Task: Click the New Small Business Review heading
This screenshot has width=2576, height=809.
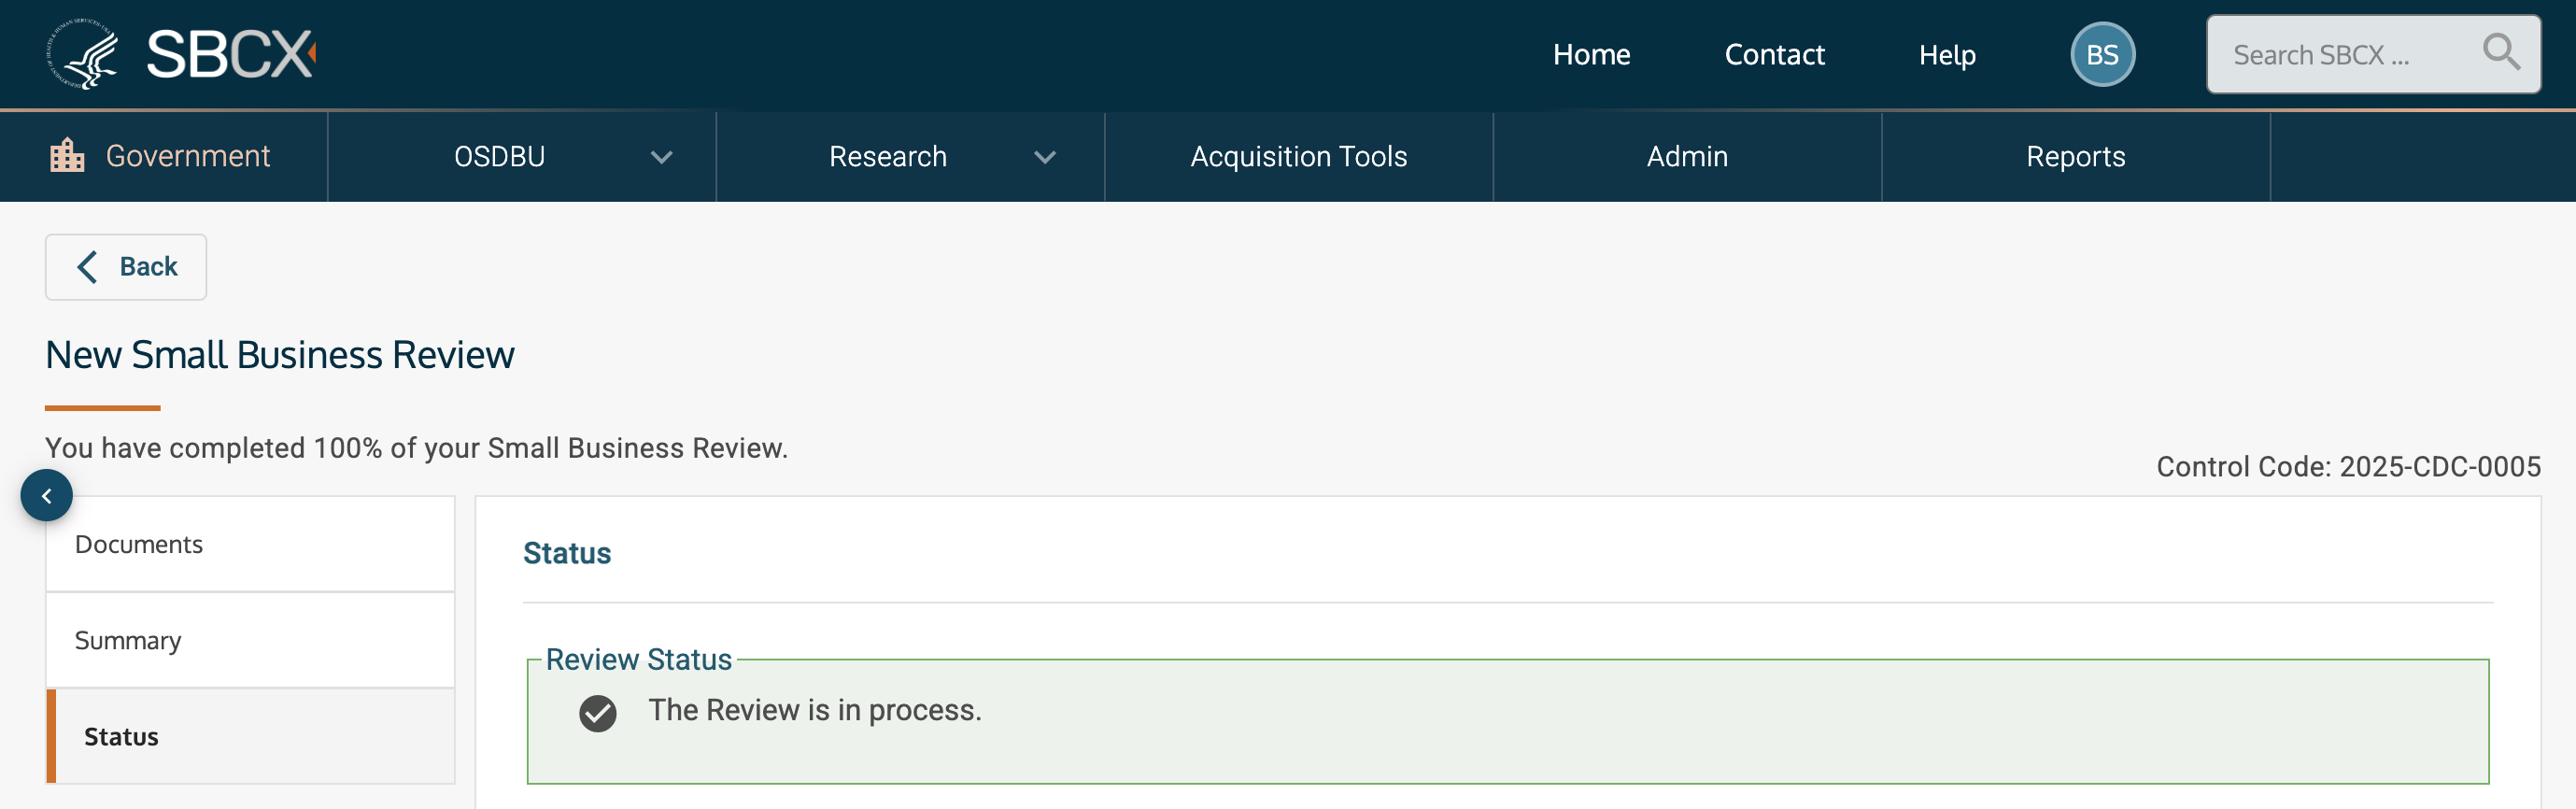Action: pyautogui.click(x=280, y=355)
